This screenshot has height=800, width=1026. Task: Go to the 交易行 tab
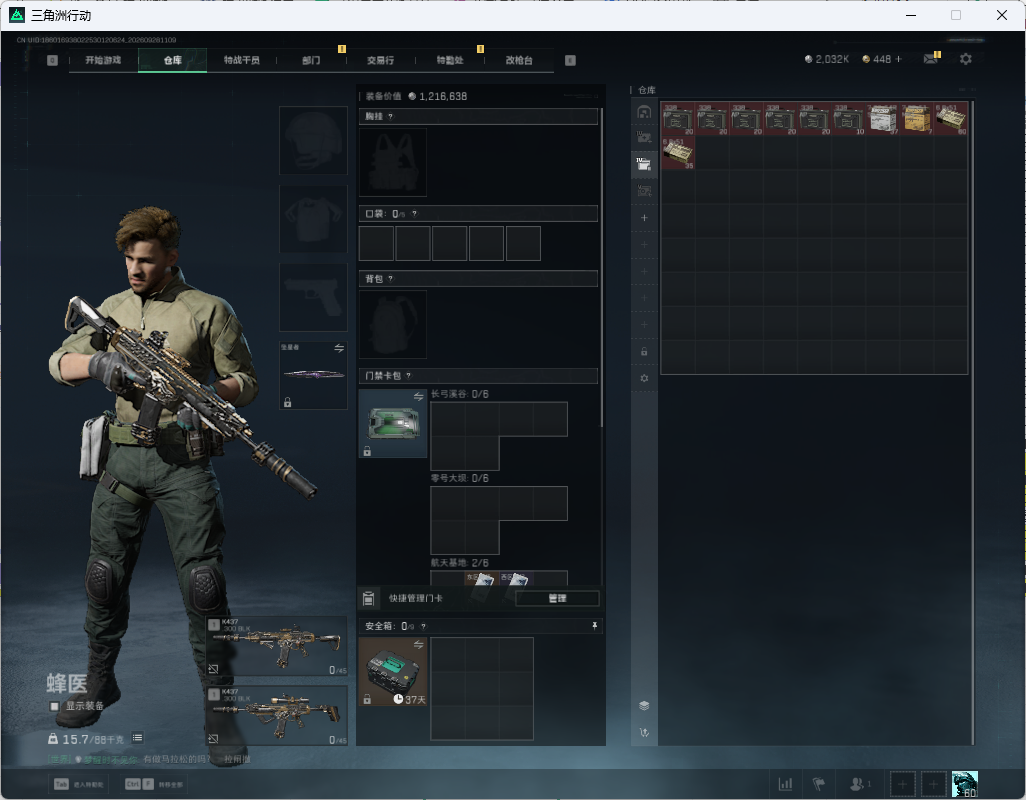tap(380, 60)
